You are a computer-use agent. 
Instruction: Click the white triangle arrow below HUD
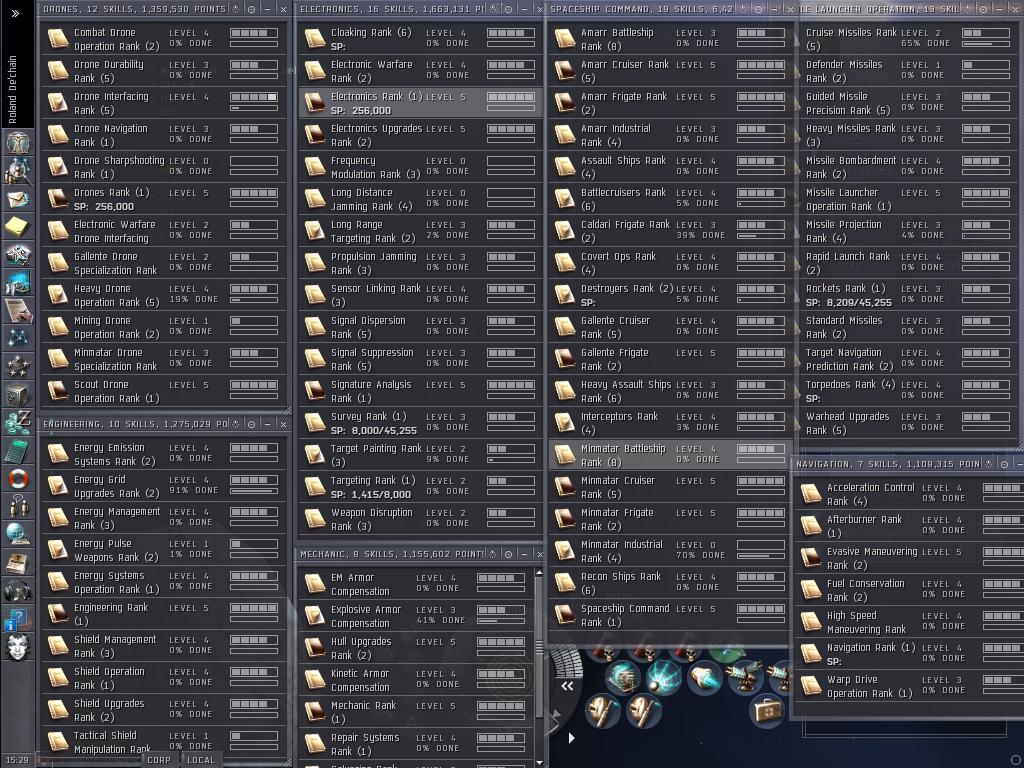571,738
